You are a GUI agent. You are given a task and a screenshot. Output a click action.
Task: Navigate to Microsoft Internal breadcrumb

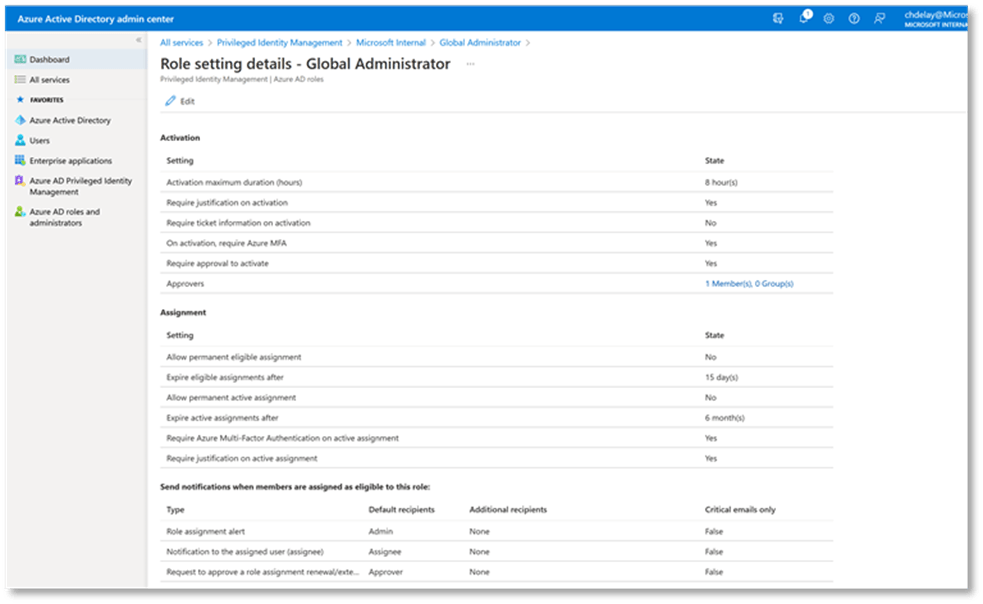click(390, 43)
